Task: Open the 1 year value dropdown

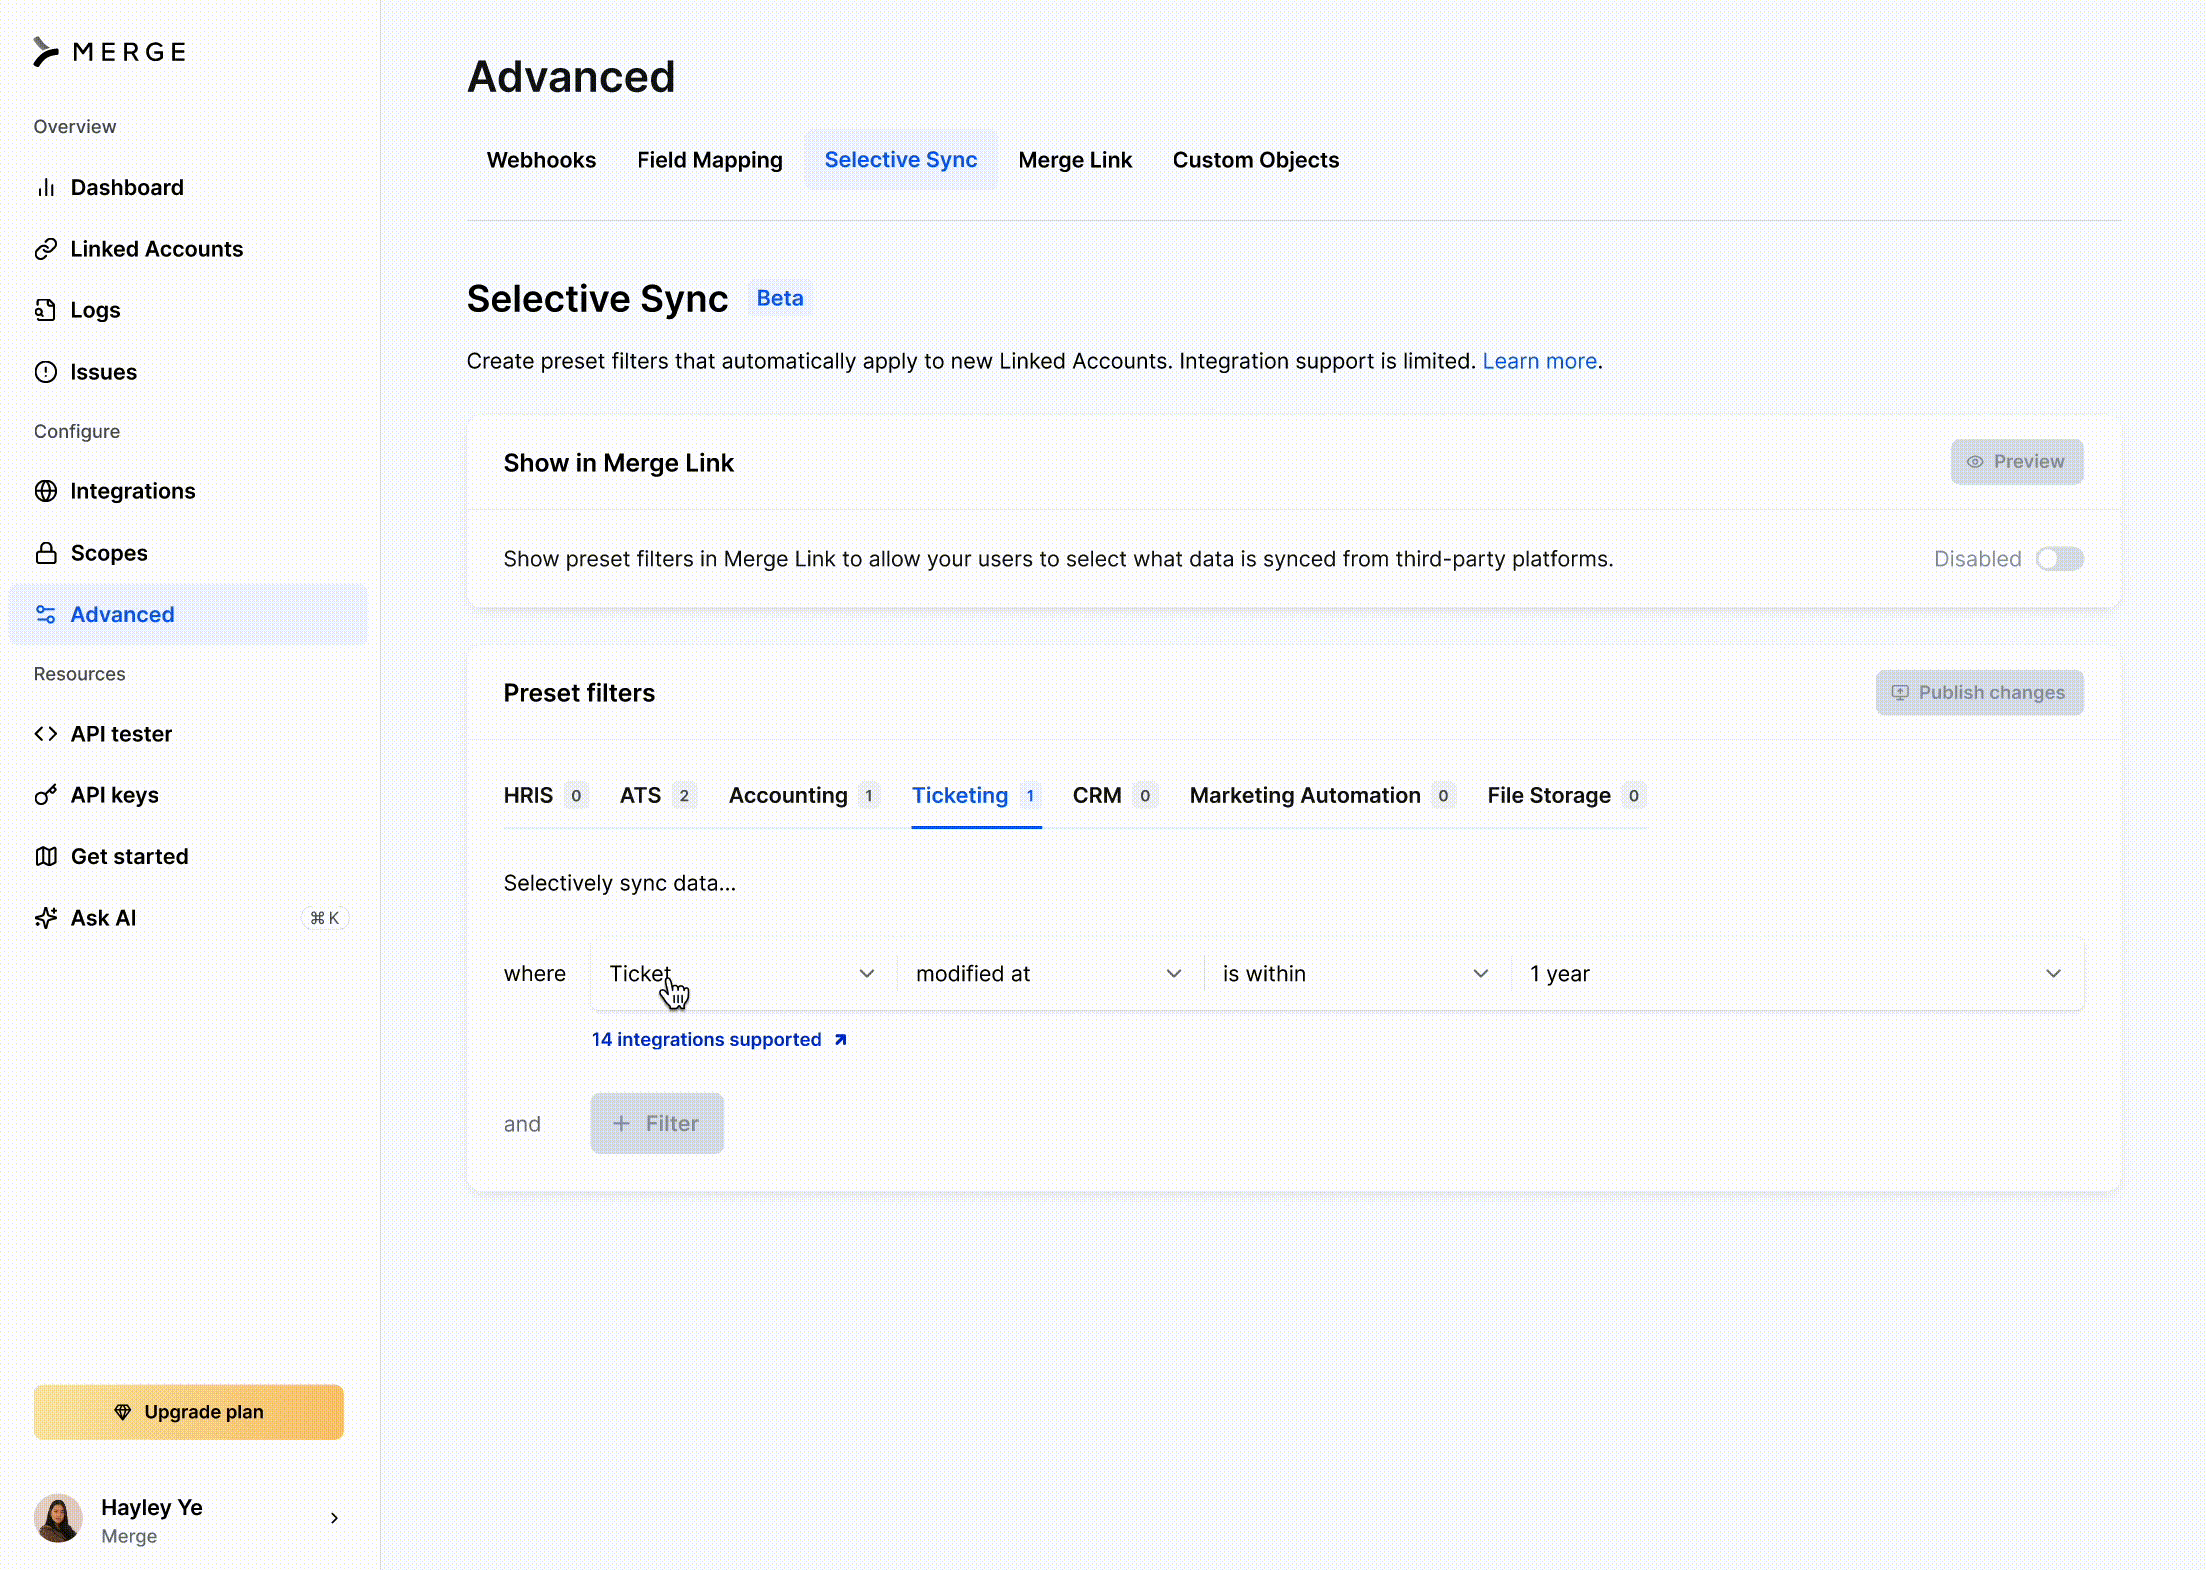Action: pyautogui.click(x=1797, y=974)
